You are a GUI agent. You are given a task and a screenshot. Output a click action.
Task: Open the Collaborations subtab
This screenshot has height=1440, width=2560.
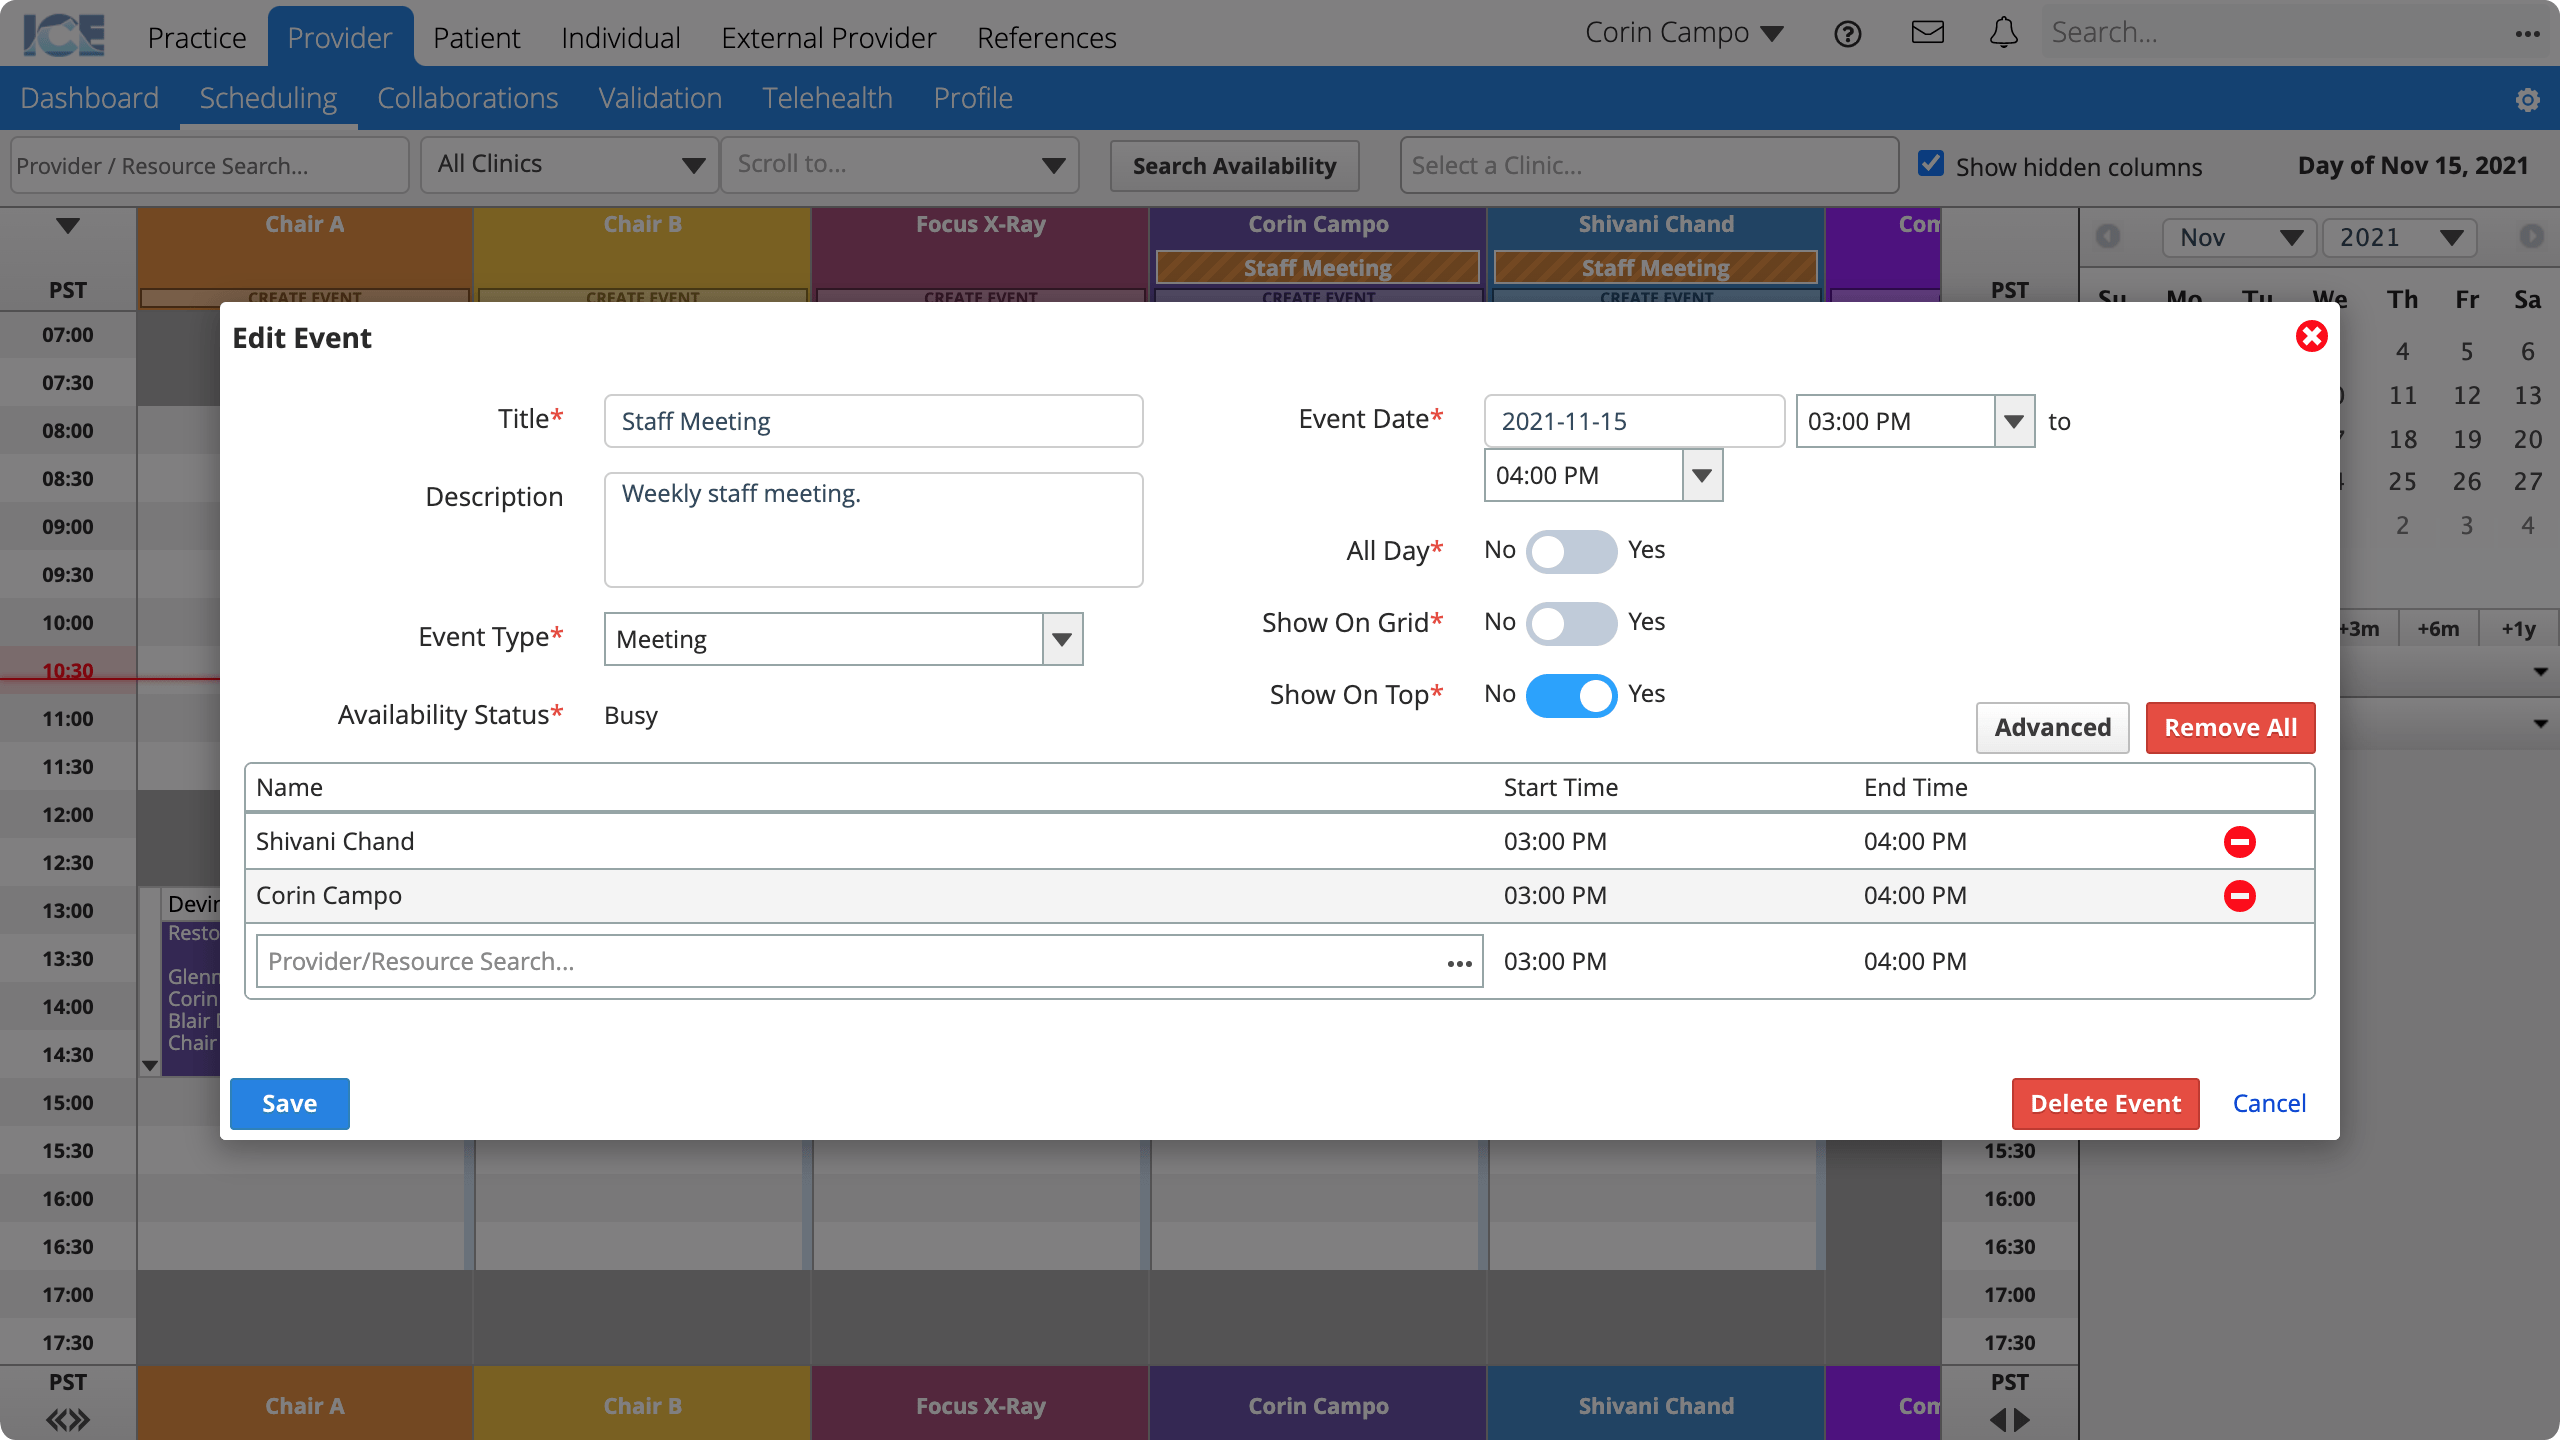pos(467,98)
